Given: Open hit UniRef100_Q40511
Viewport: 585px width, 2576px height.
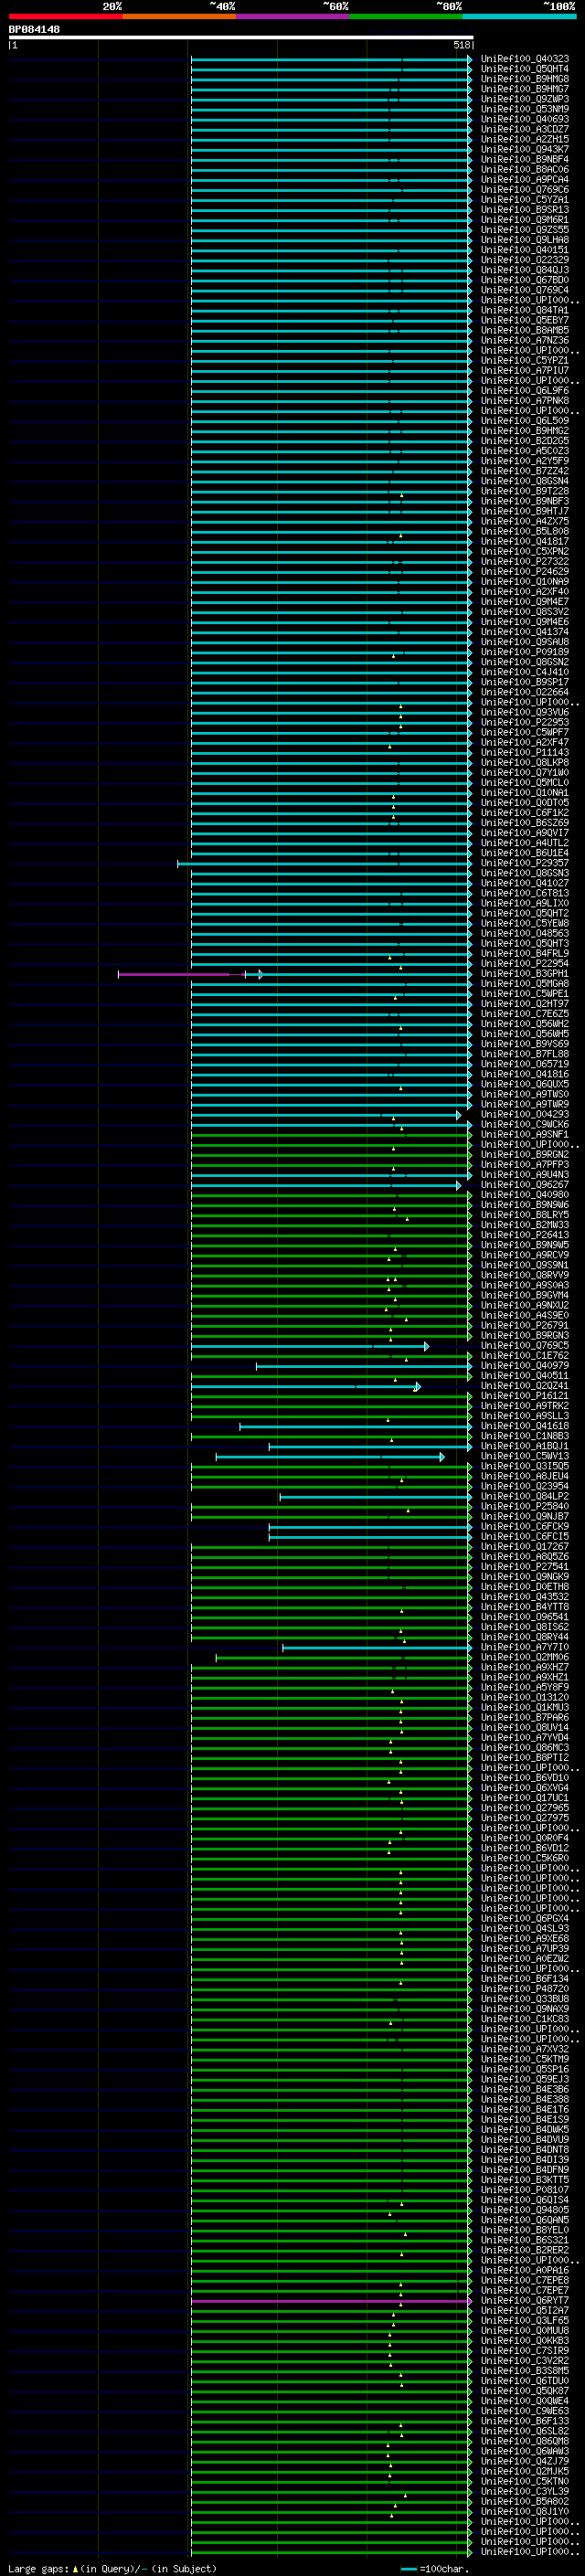Looking at the screenshot, I should [x=525, y=1376].
